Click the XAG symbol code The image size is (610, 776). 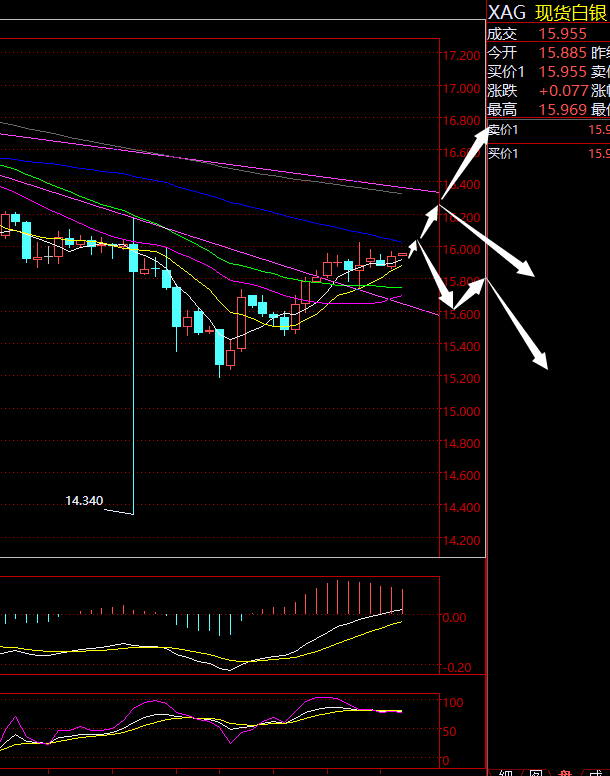[x=507, y=12]
